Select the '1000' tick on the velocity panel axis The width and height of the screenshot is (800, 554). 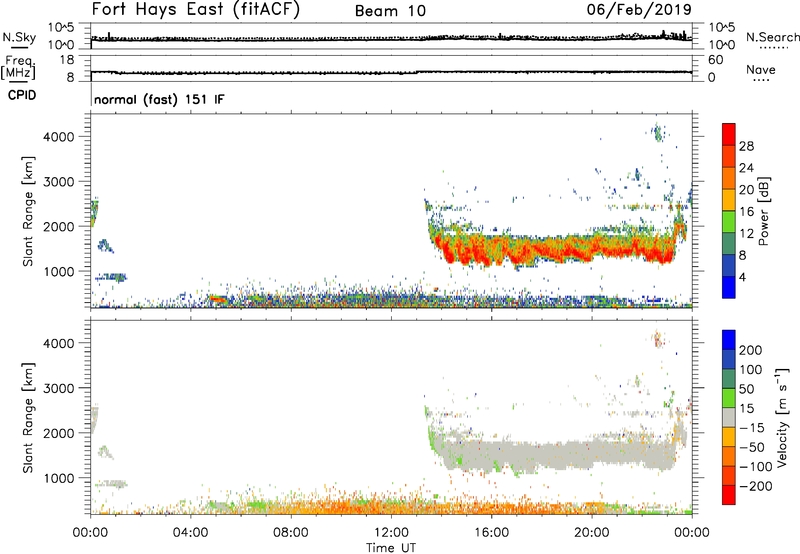coord(59,478)
